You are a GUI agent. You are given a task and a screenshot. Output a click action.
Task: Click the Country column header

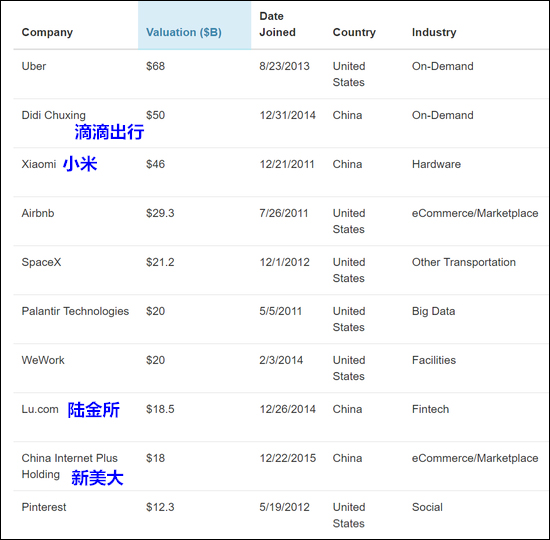pos(354,32)
